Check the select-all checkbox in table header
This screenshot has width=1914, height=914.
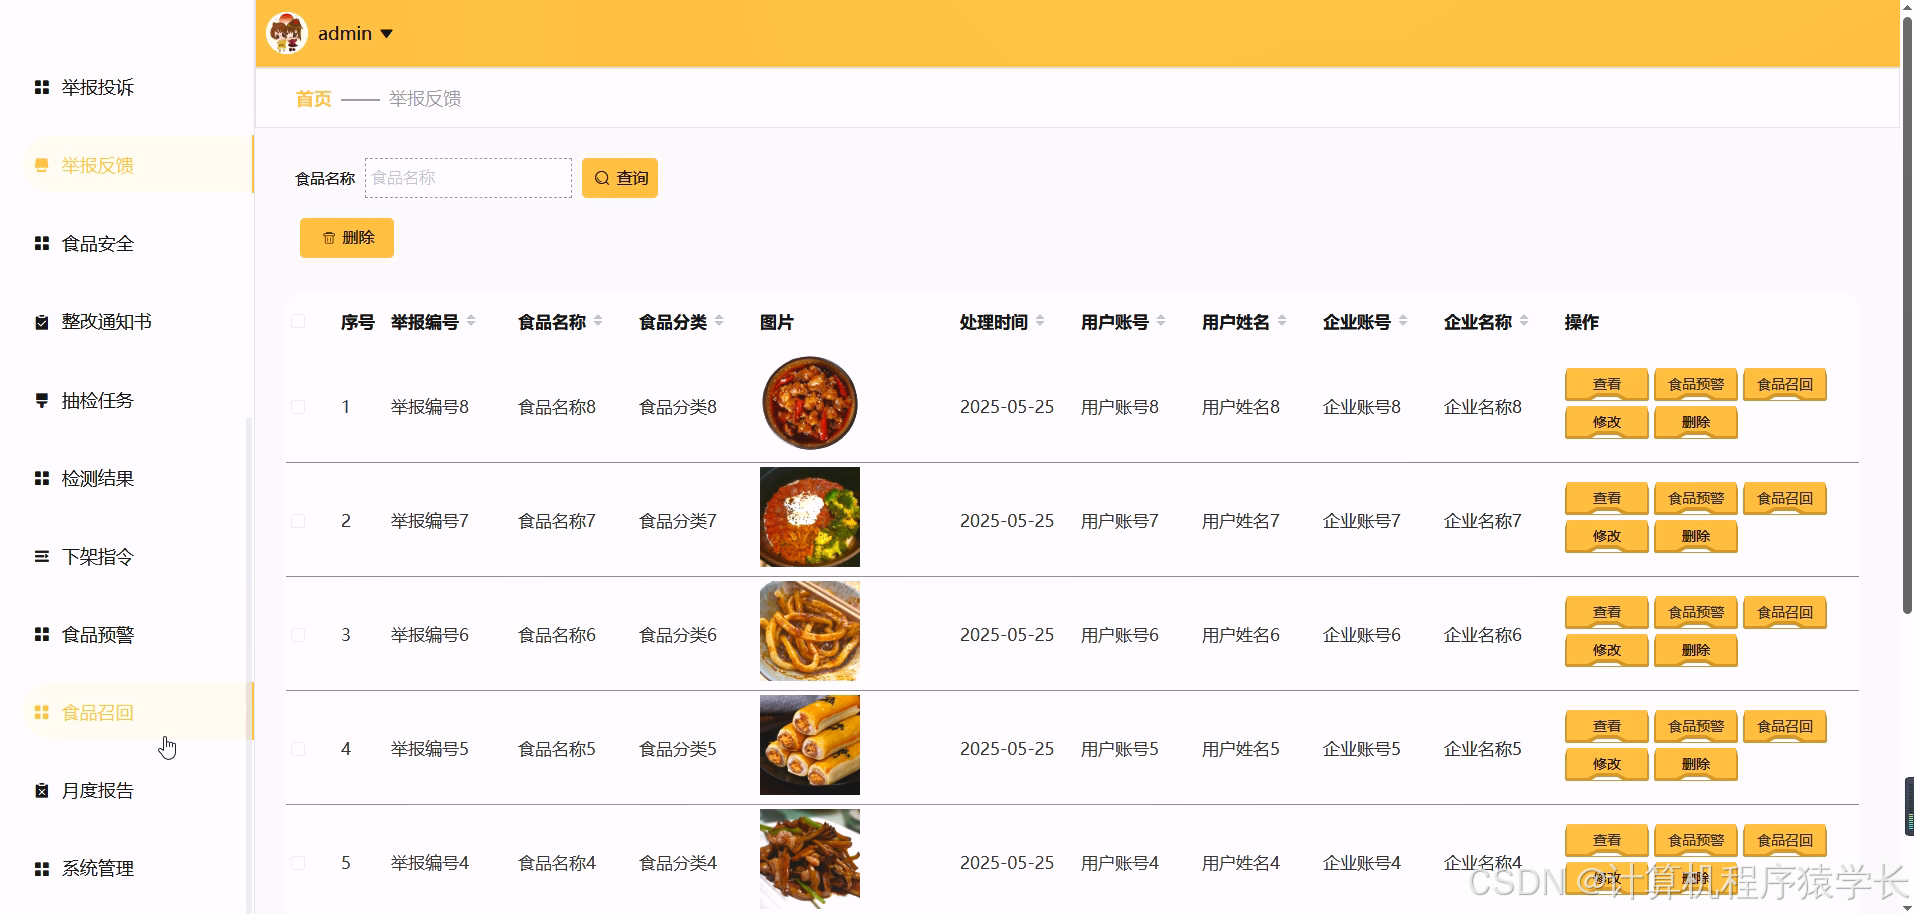(297, 321)
